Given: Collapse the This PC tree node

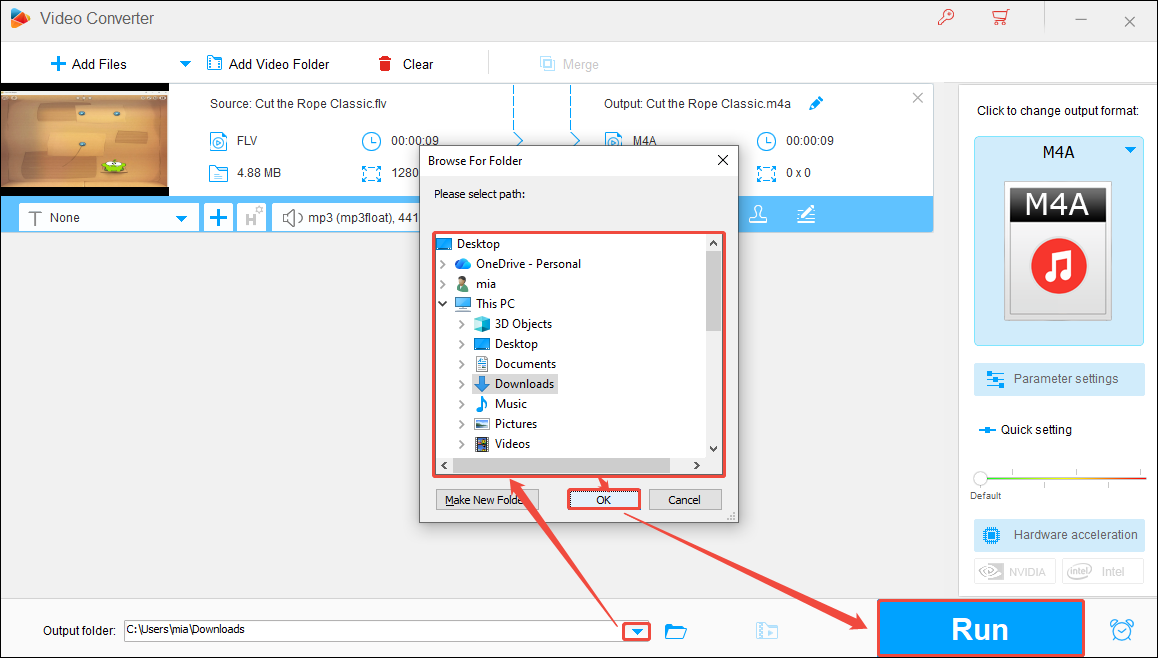Looking at the screenshot, I should (x=443, y=303).
